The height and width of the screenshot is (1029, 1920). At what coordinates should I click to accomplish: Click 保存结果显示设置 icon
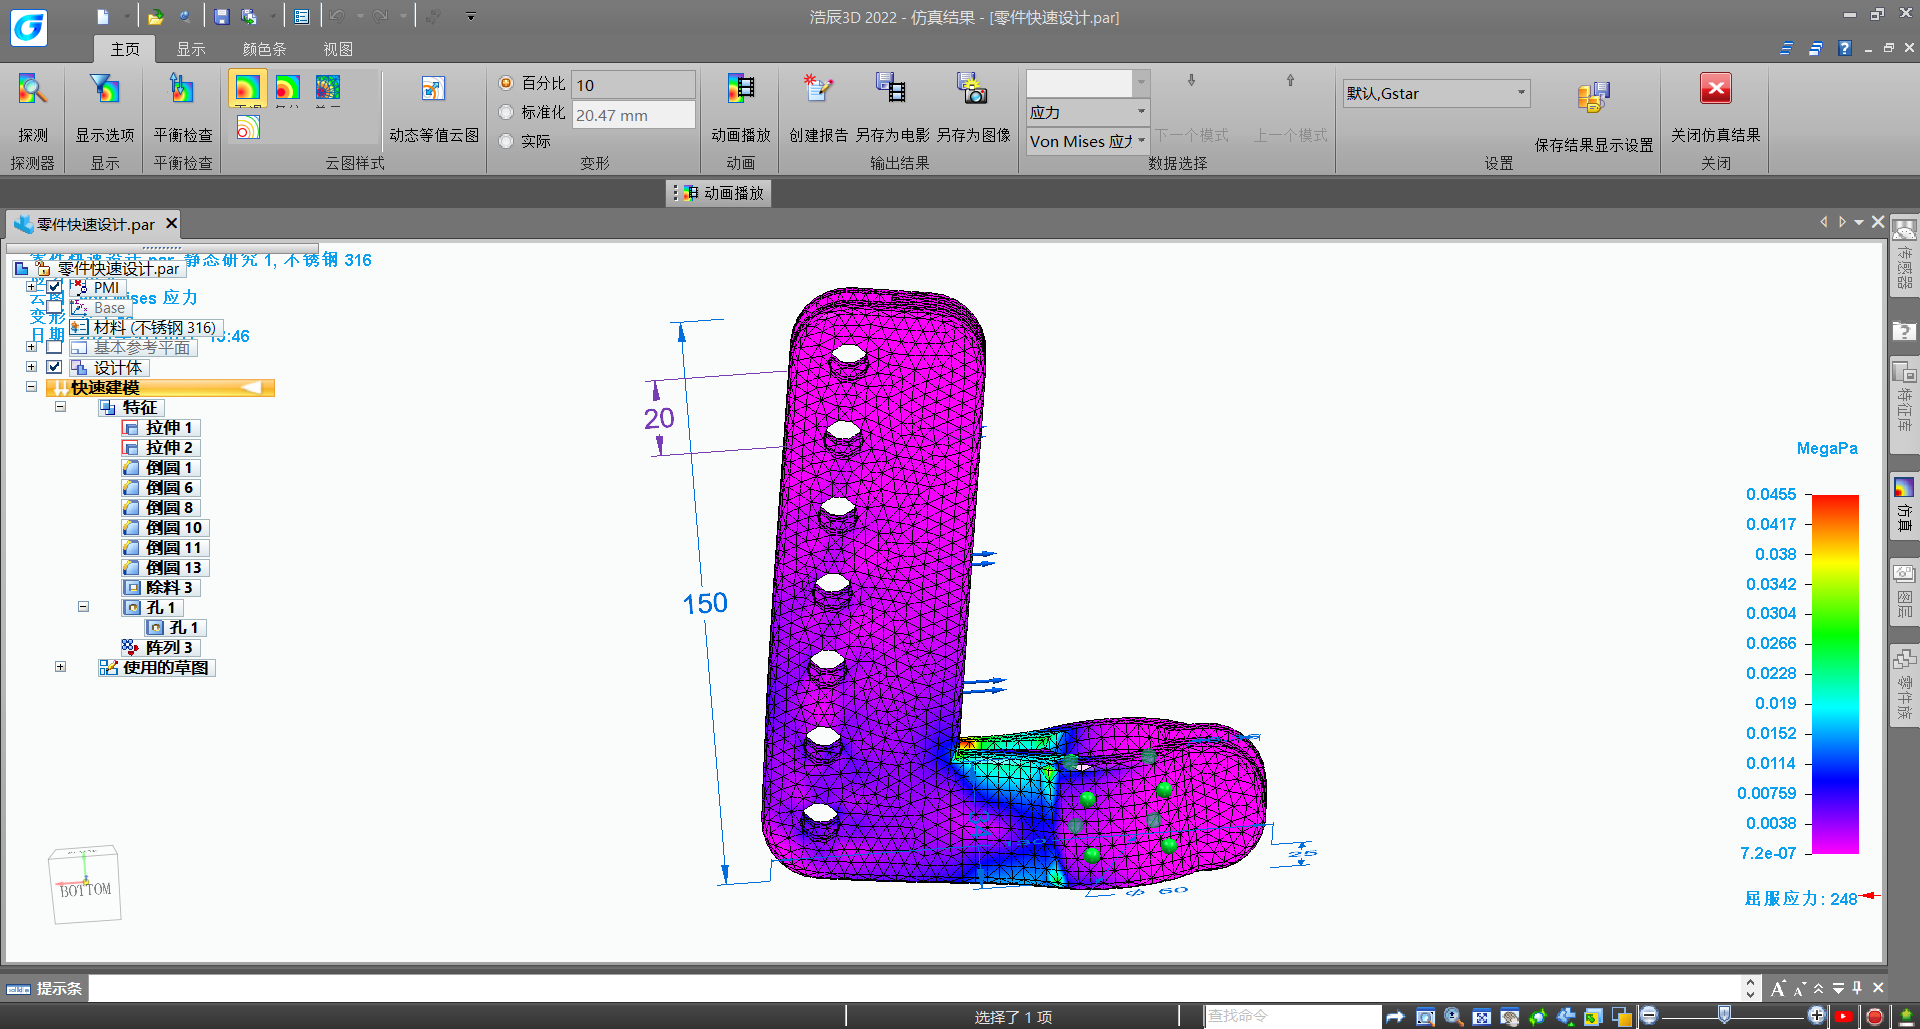point(1594,98)
